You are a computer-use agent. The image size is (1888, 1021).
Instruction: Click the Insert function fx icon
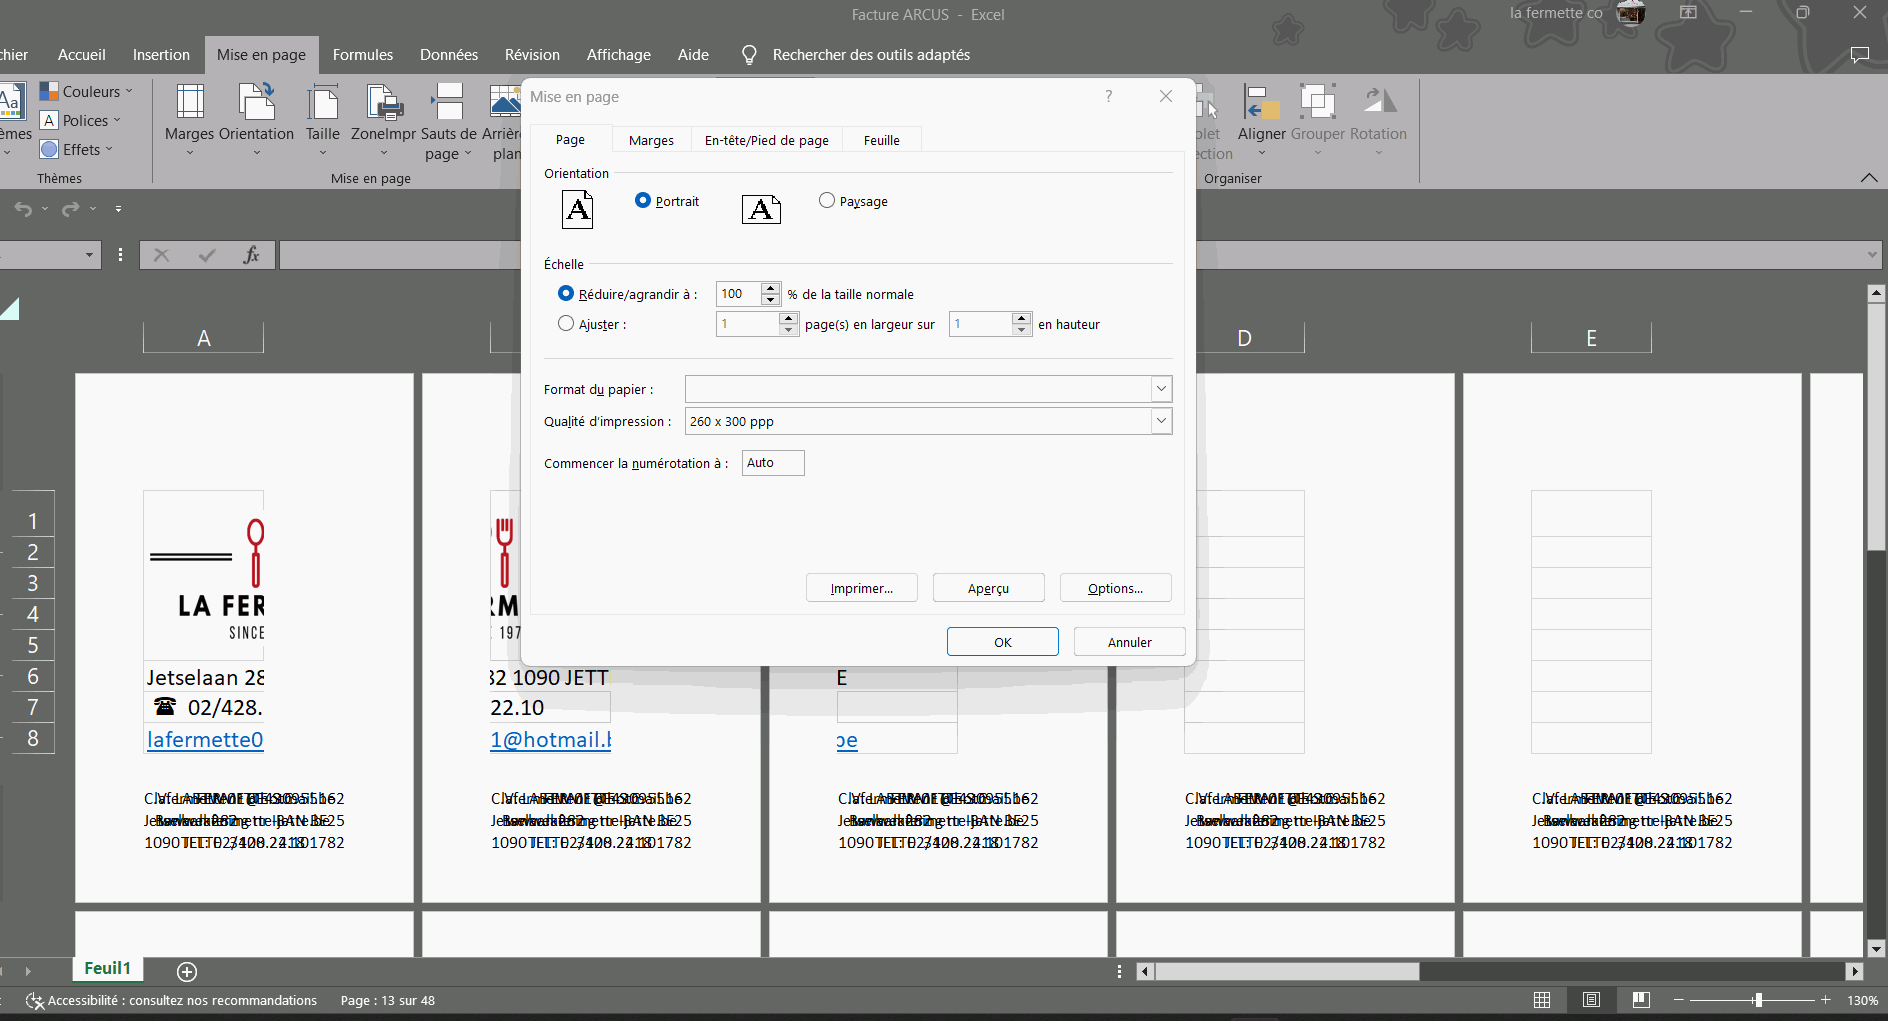click(251, 255)
